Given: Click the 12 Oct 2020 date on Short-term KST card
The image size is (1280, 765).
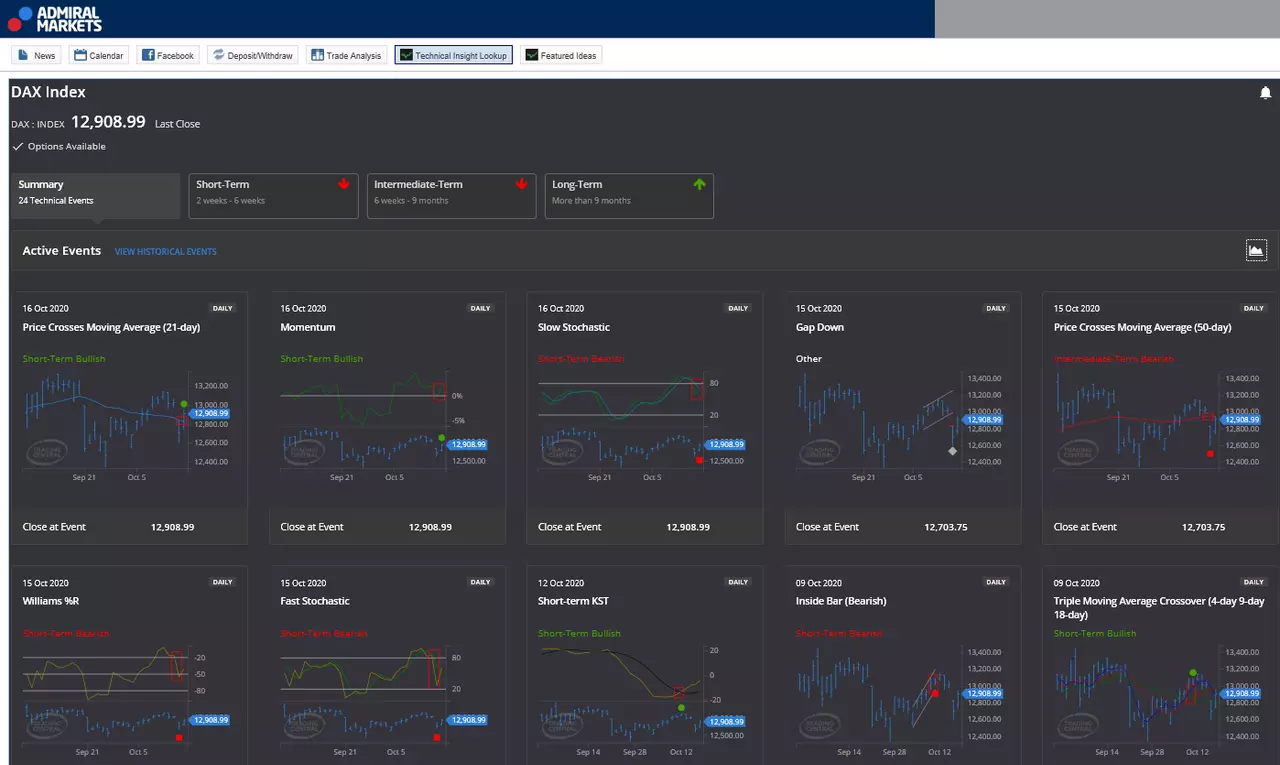Looking at the screenshot, I should (559, 583).
